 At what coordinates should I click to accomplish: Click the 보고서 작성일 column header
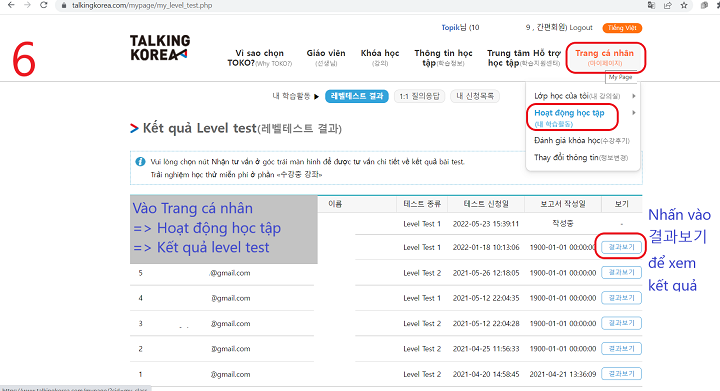[562, 204]
